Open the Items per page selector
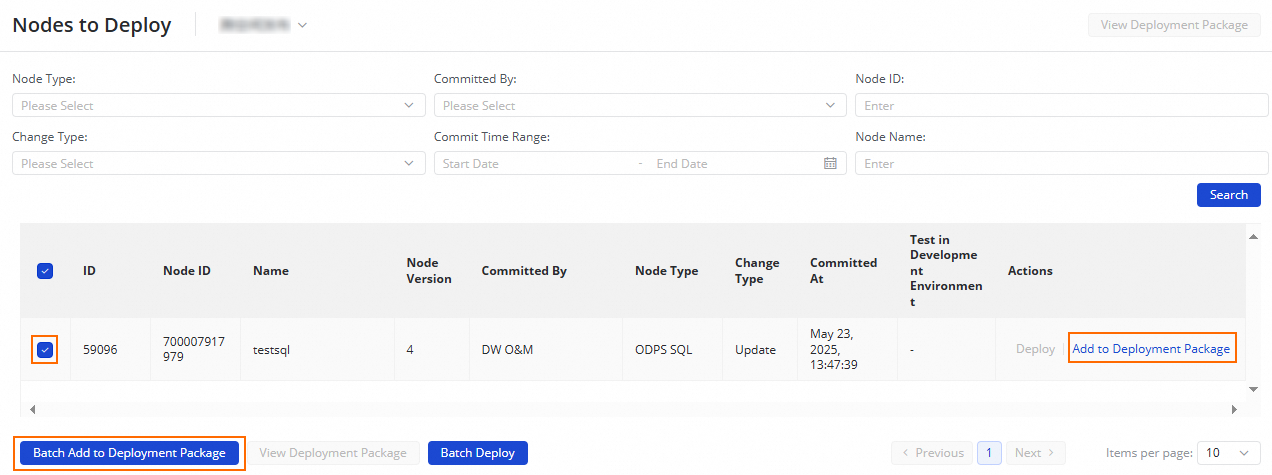 [1228, 453]
